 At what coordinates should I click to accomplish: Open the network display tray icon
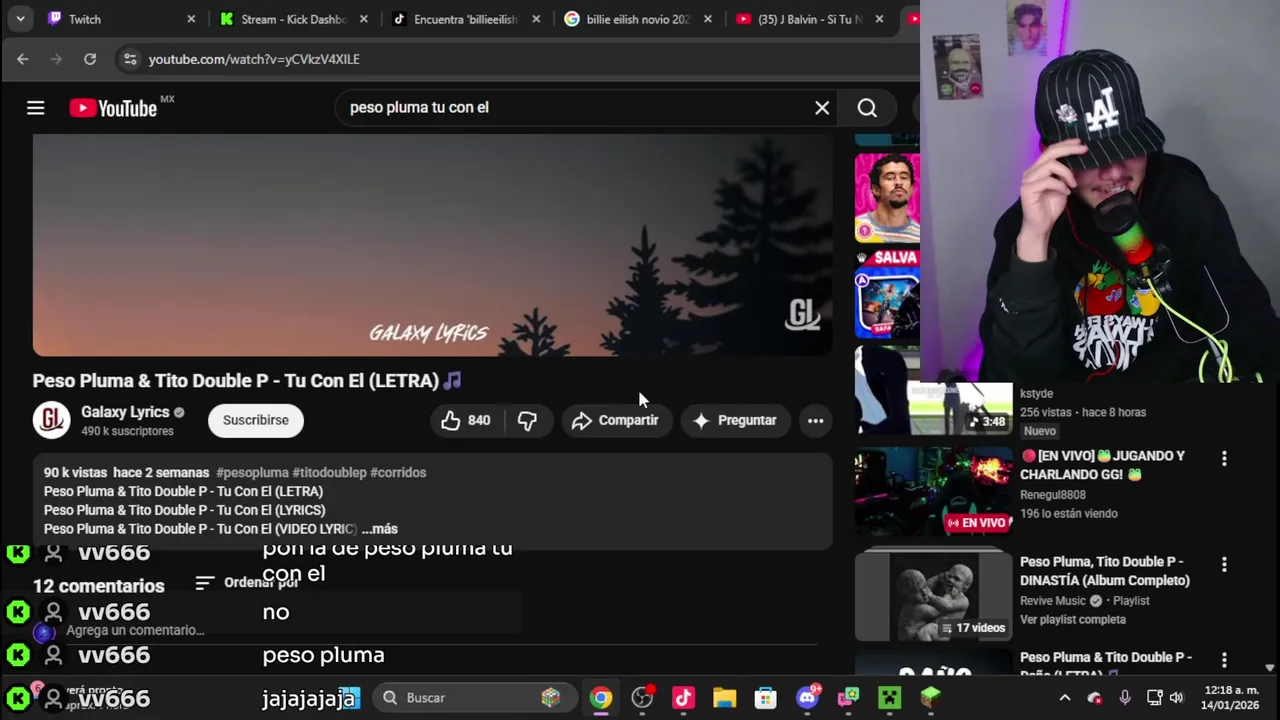[x=1154, y=698]
